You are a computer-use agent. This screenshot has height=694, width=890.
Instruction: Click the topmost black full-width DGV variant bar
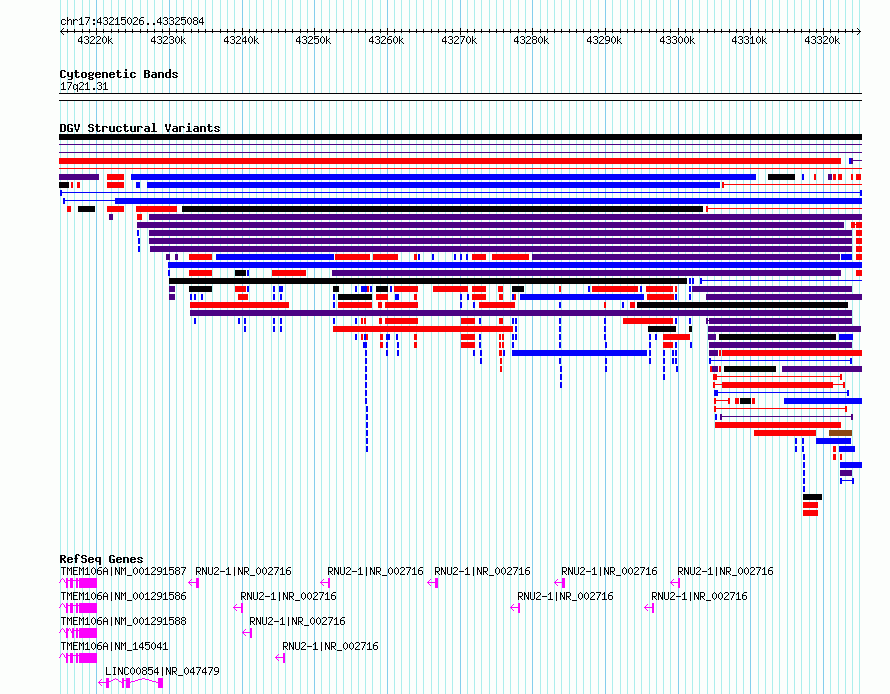coord(460,137)
